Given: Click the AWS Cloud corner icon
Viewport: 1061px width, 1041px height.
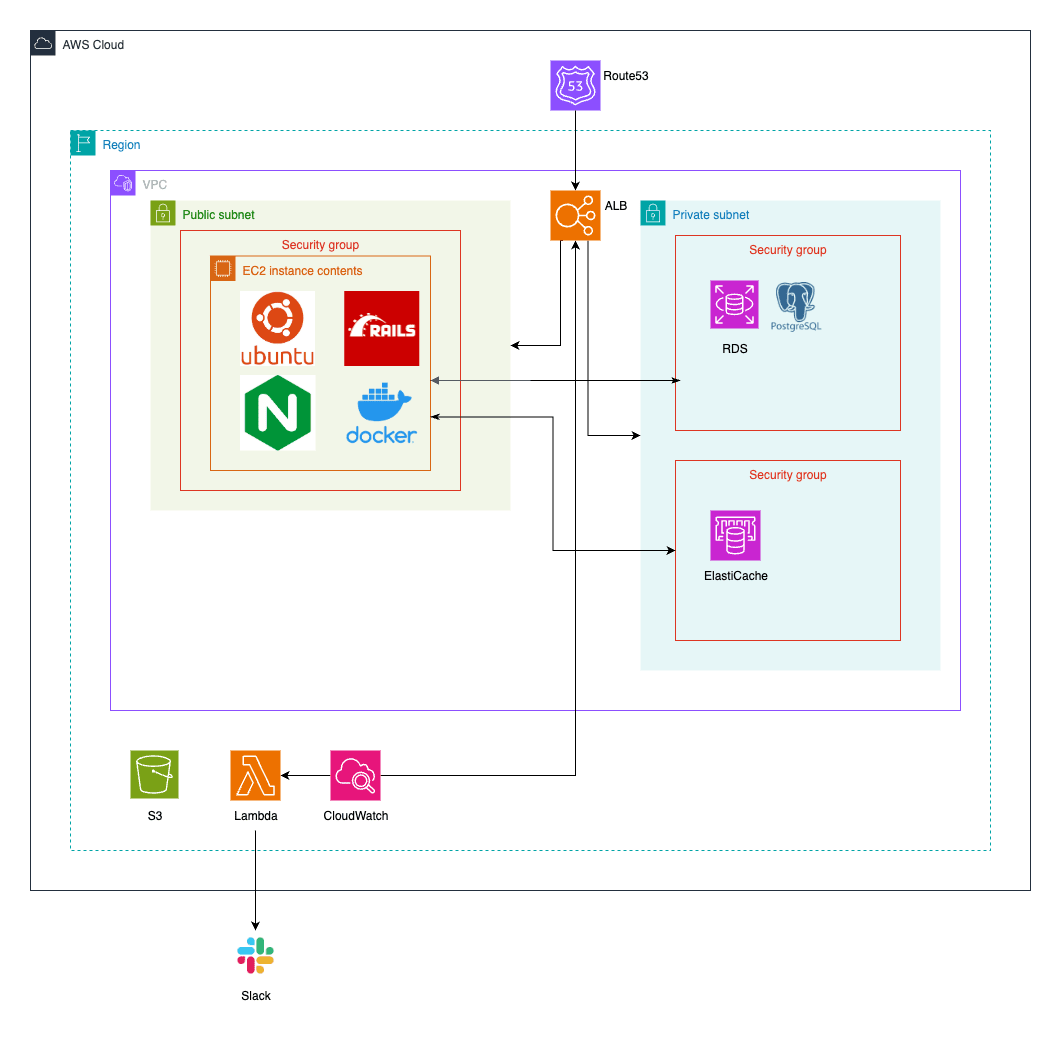Looking at the screenshot, I should click(x=43, y=43).
